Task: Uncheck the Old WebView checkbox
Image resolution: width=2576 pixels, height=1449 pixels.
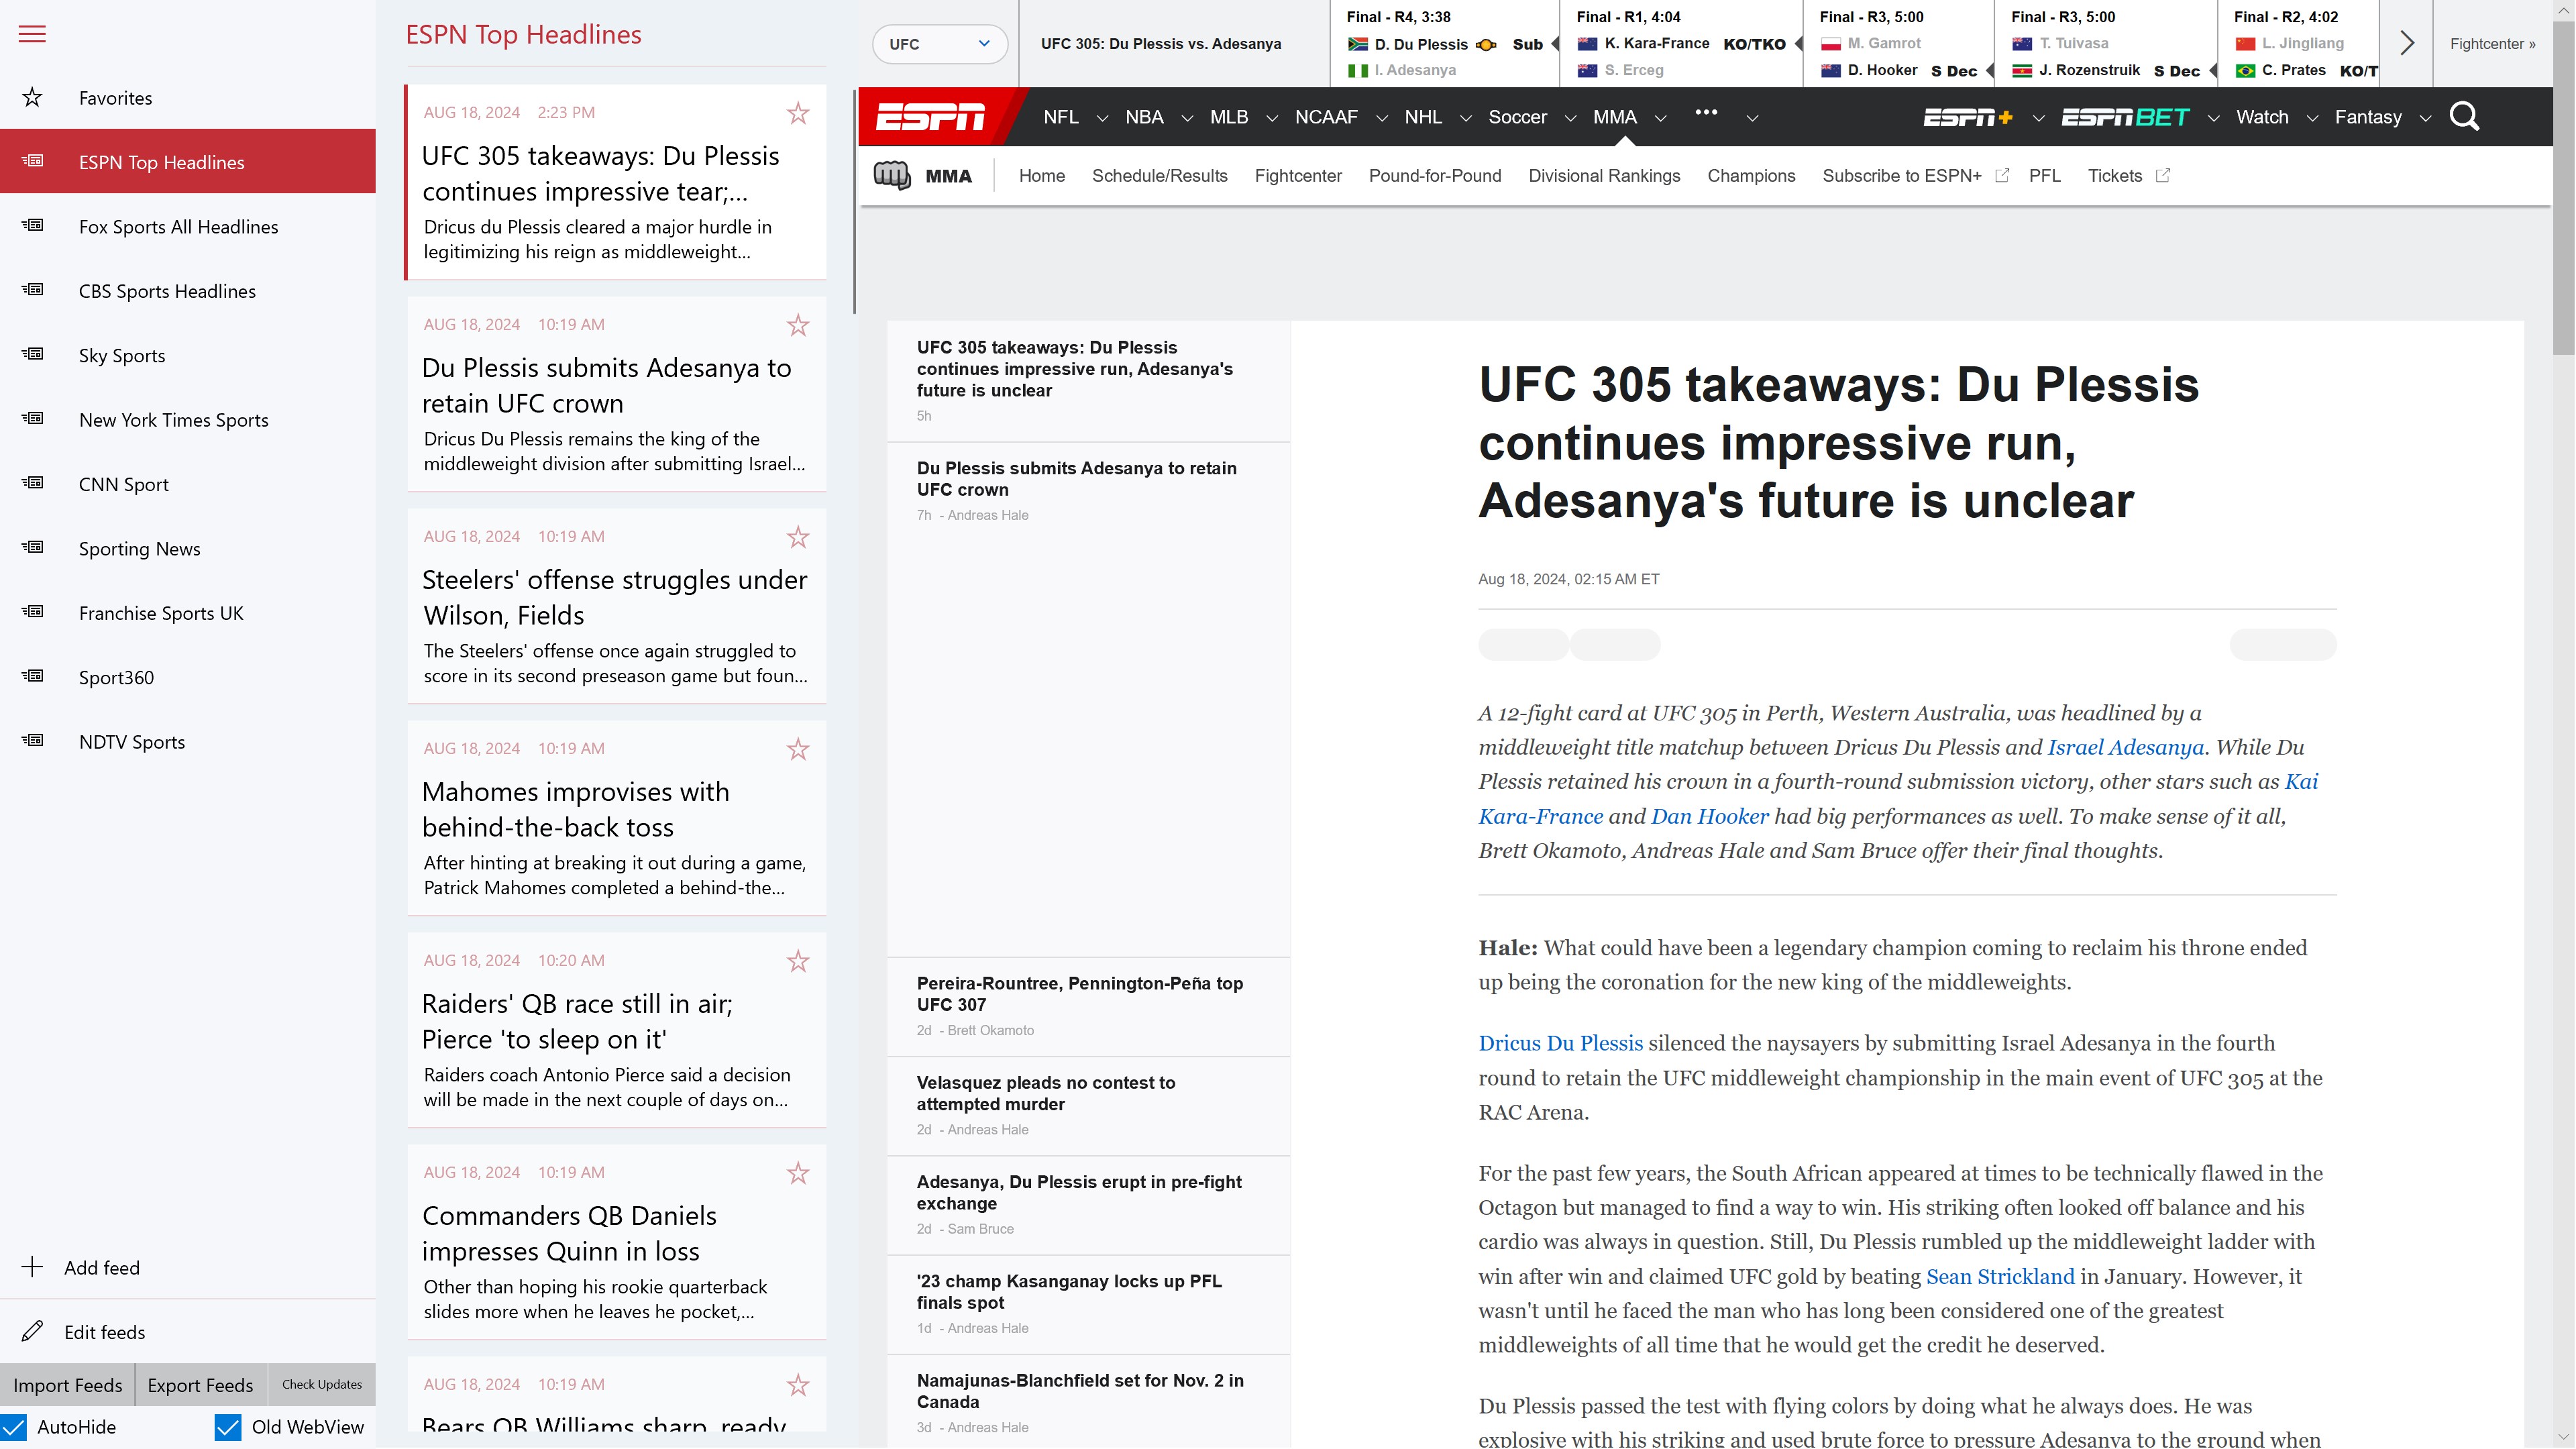Action: tap(228, 1427)
